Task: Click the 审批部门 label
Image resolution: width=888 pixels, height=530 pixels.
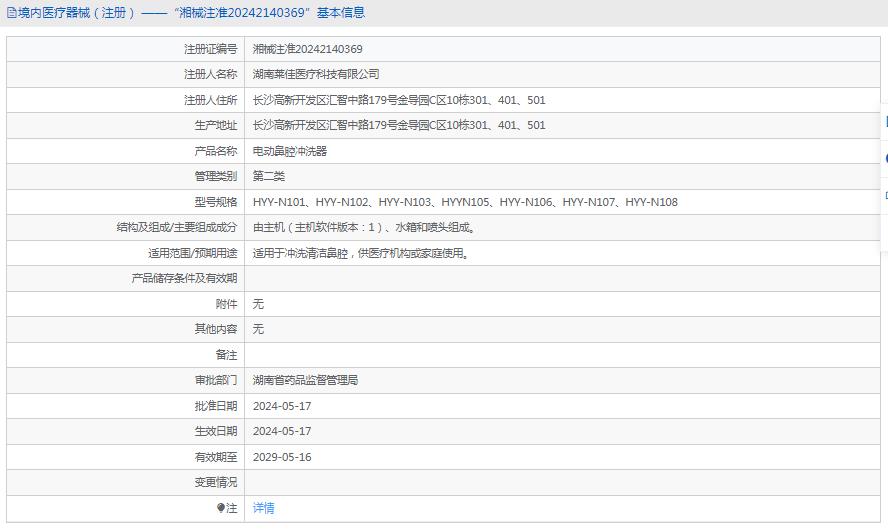Action: pyautogui.click(x=216, y=380)
